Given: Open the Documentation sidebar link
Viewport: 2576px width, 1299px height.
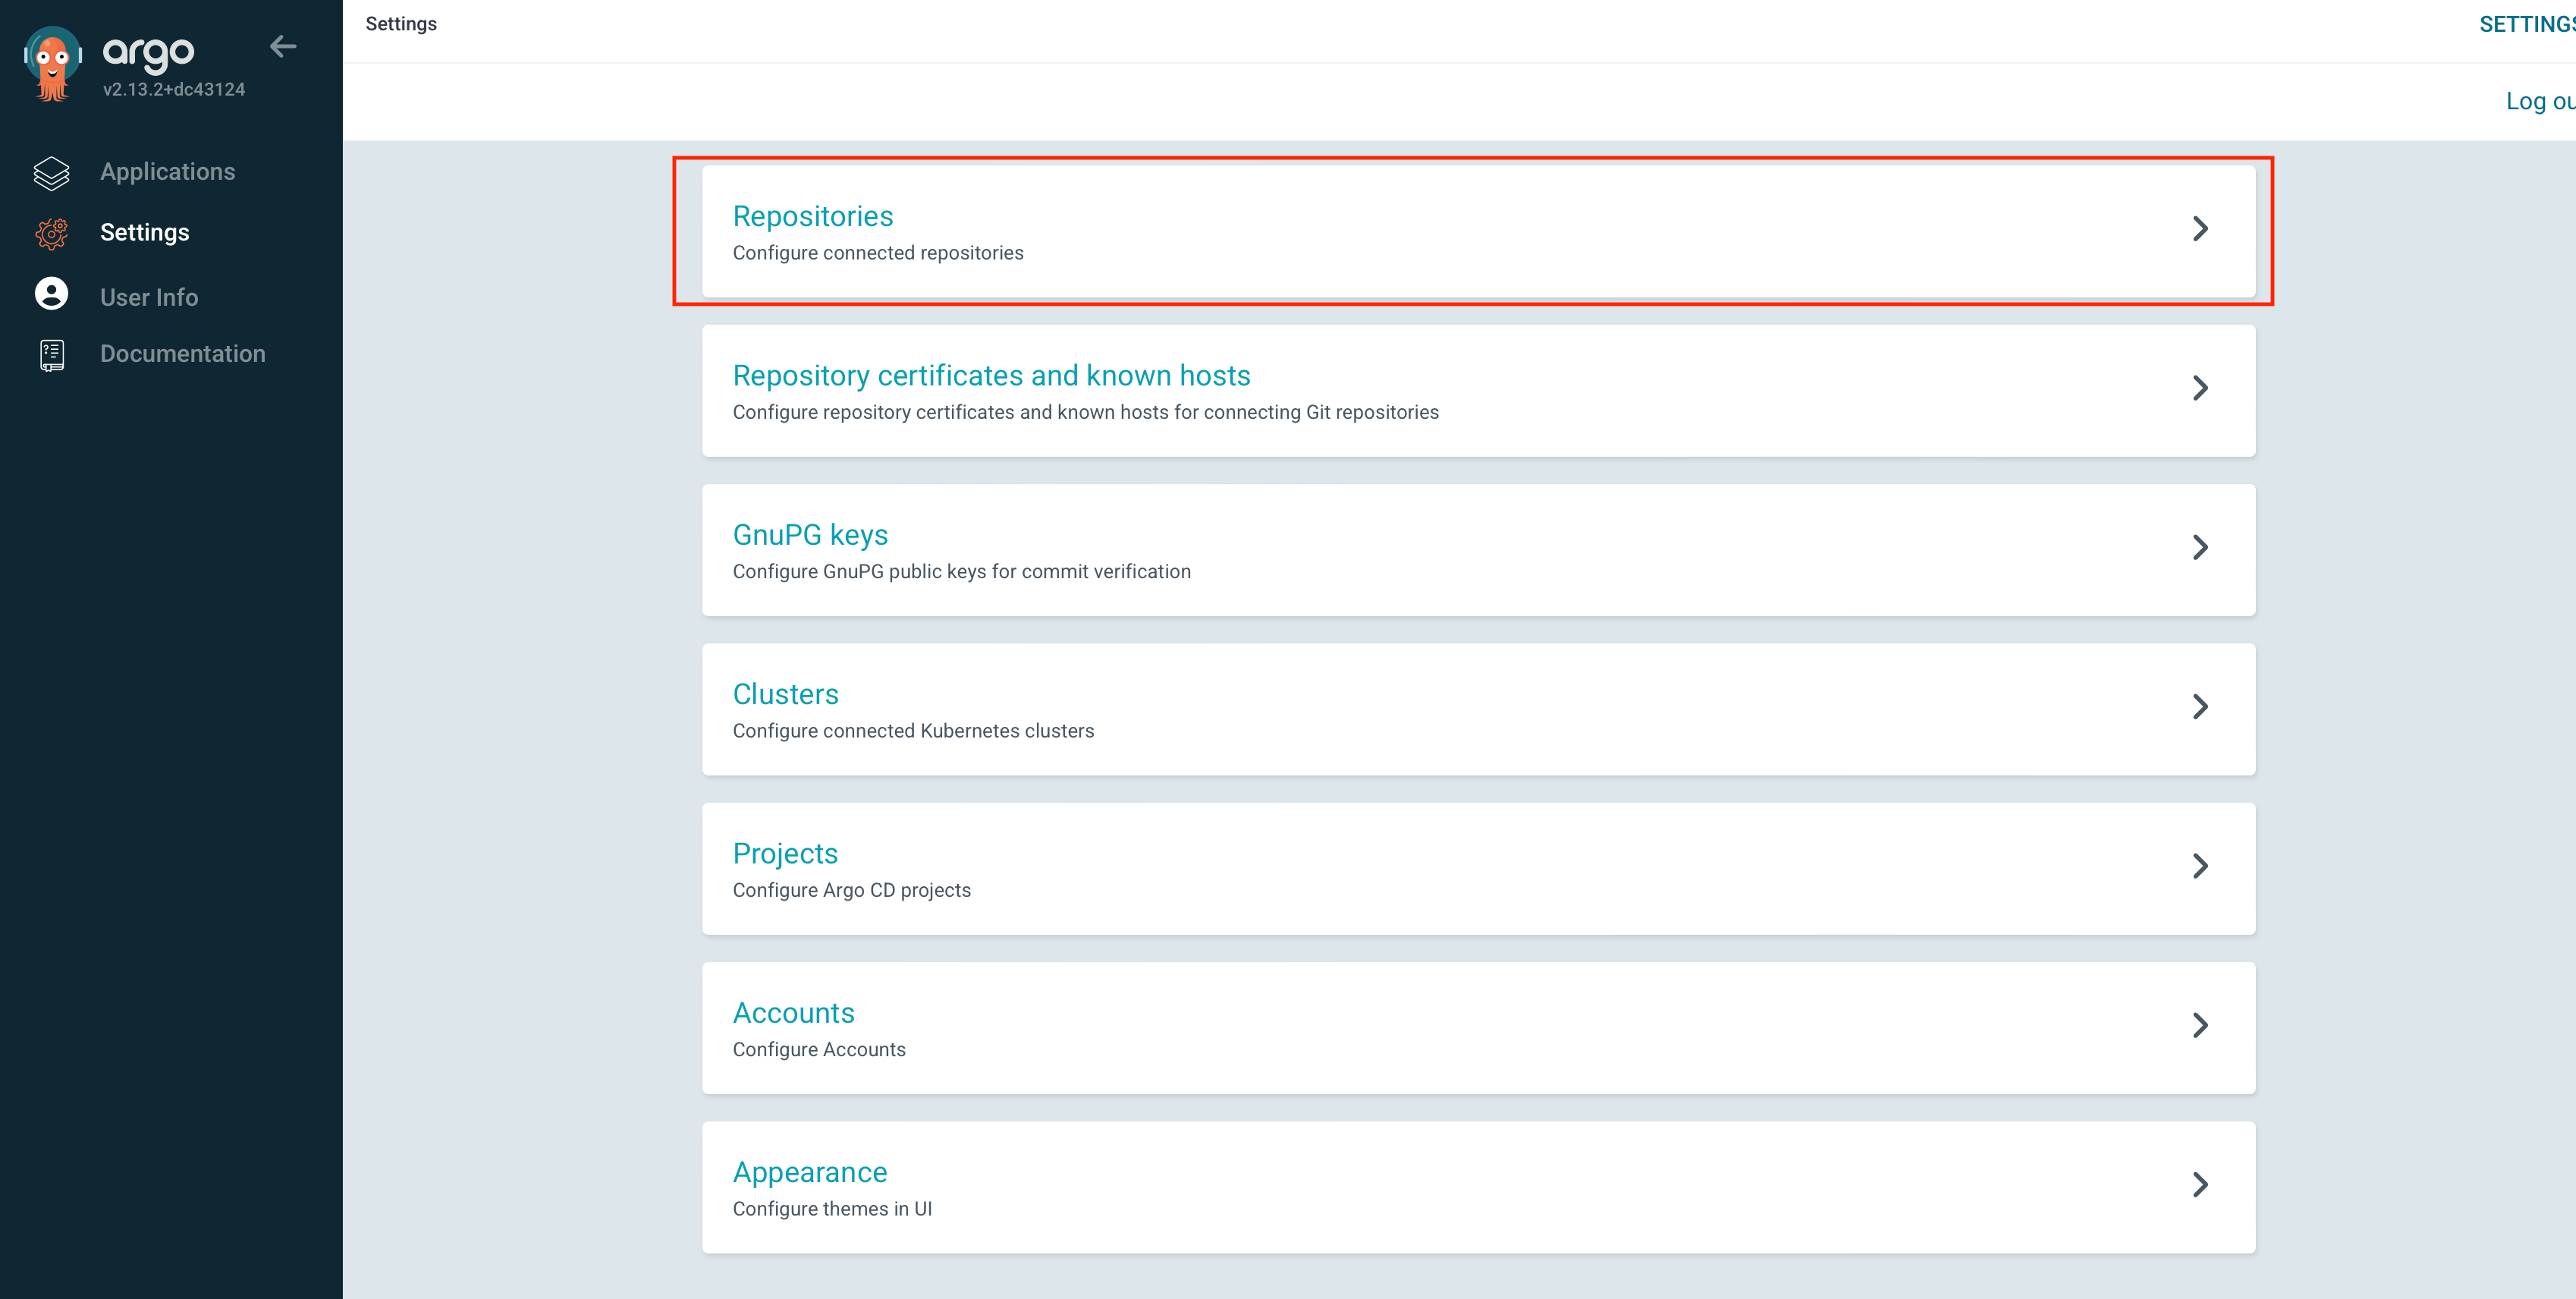Looking at the screenshot, I should 182,354.
